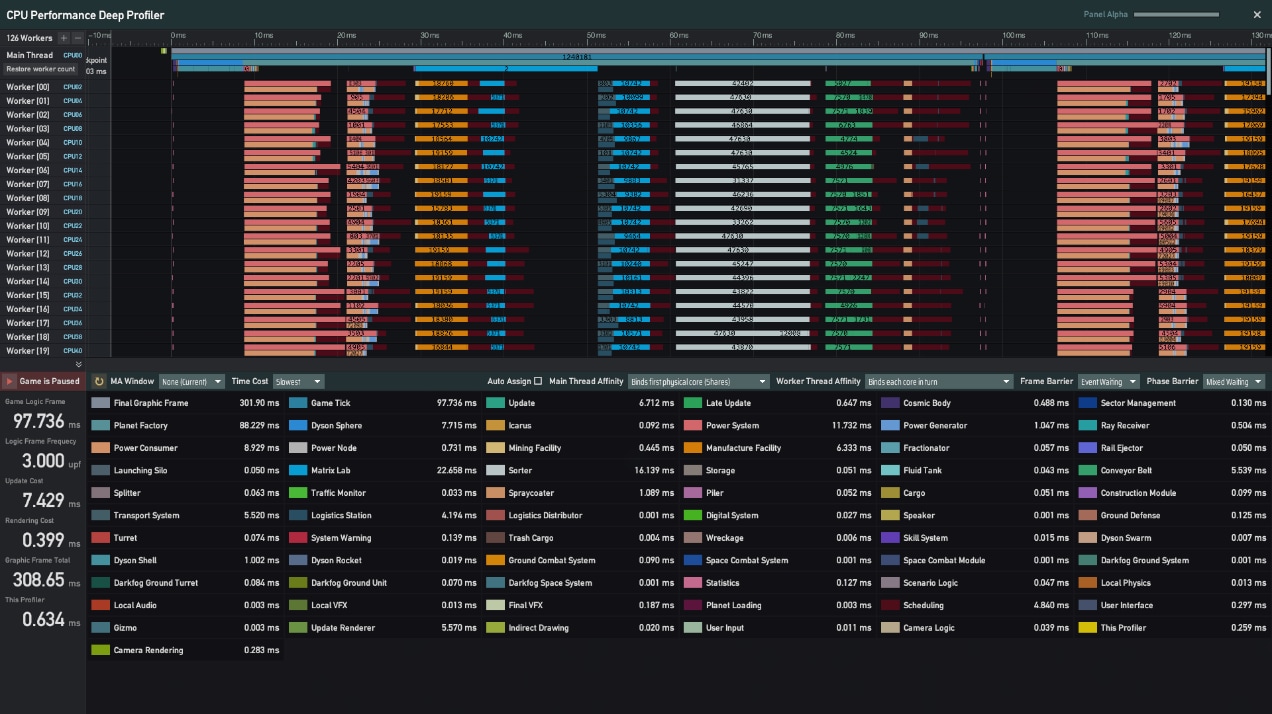
Task: Click the CPU00 label beside Main Thread
Action: [74, 55]
